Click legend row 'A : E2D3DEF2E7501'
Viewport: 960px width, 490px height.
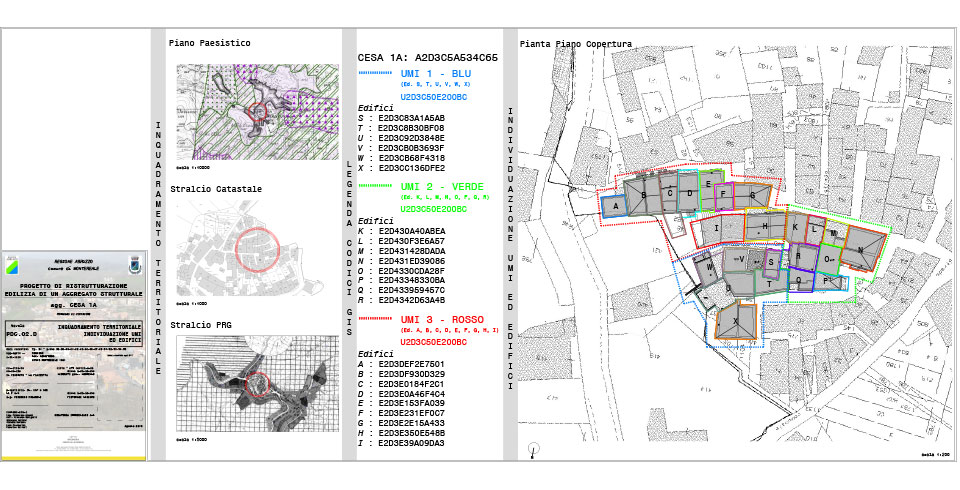[x=402, y=364]
